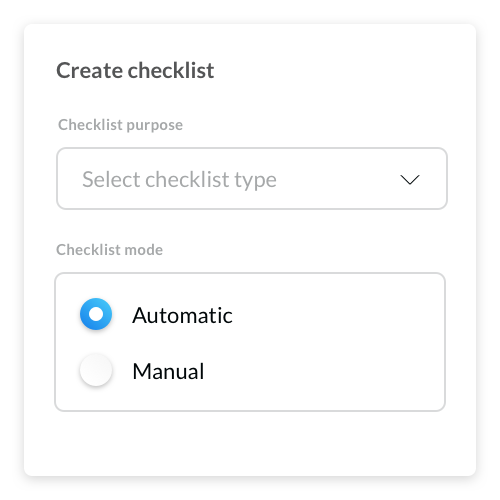Click the 'Automatic' option label
This screenshot has height=500, width=500.
[x=182, y=315]
